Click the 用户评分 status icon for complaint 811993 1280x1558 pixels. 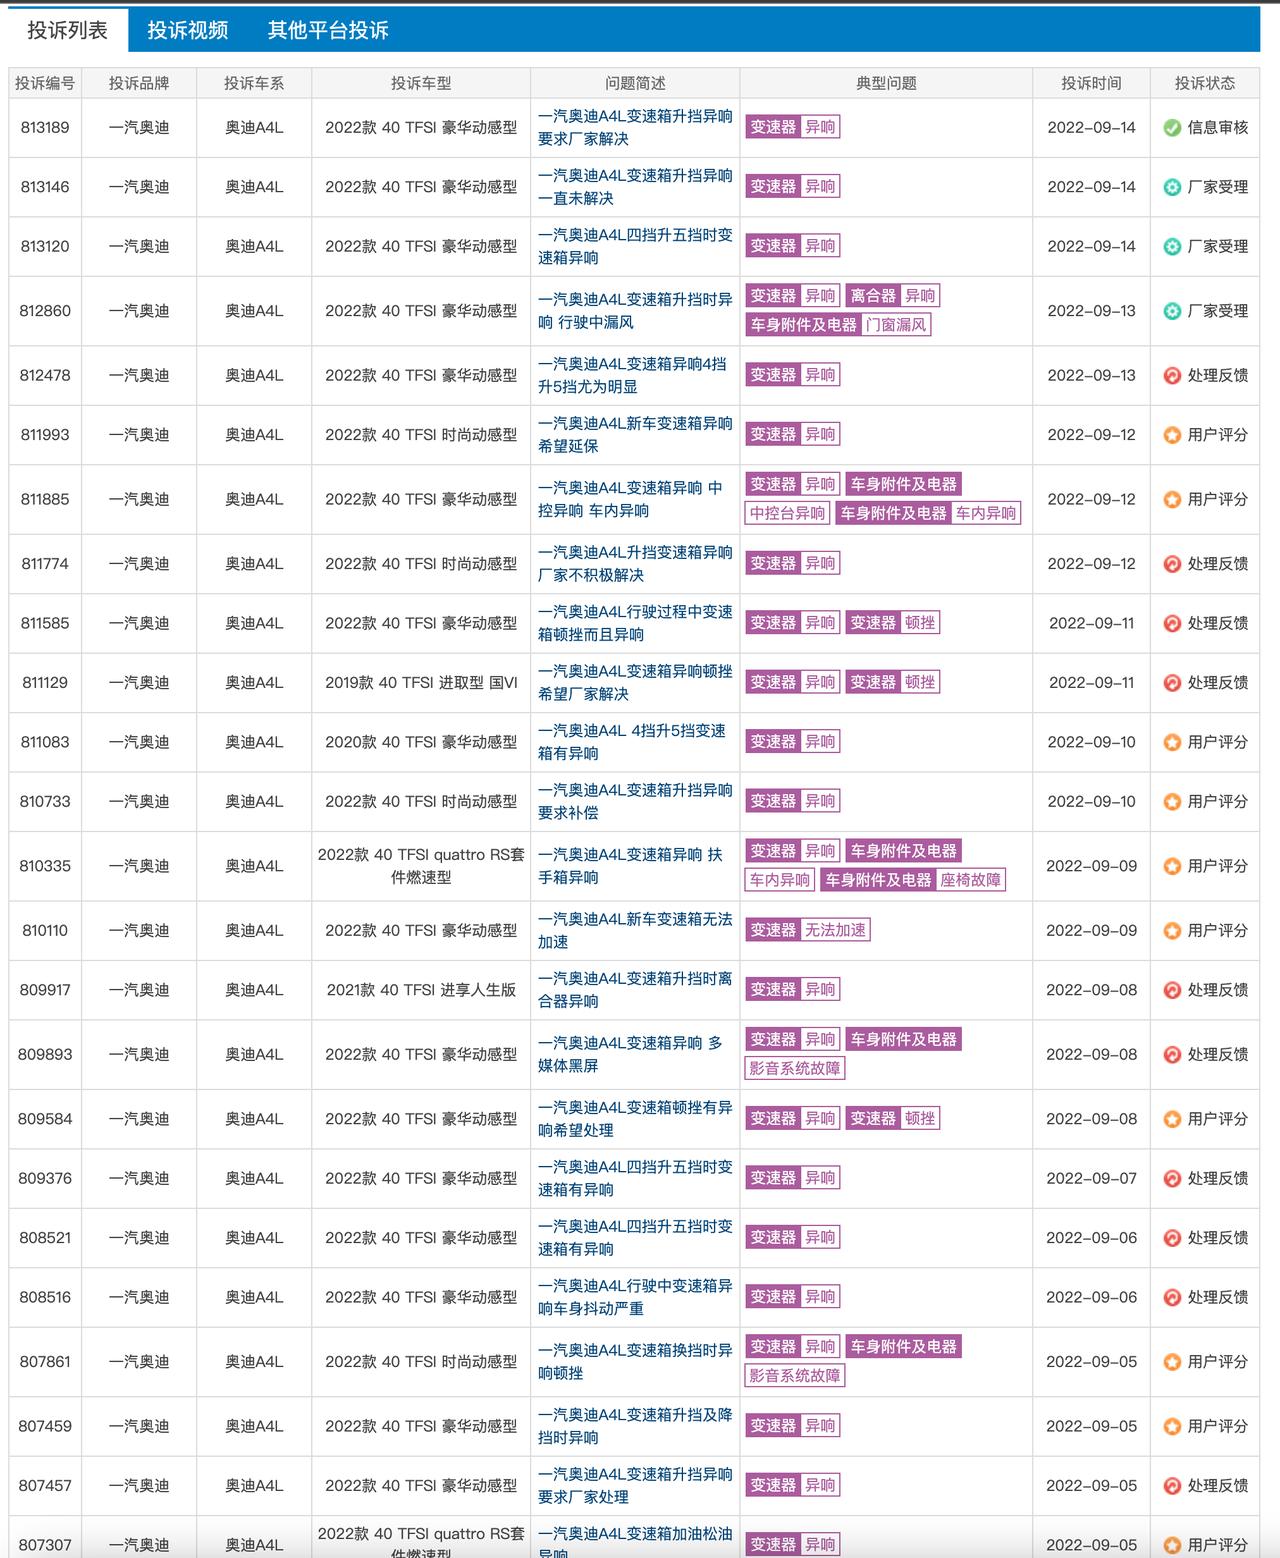click(x=1173, y=435)
